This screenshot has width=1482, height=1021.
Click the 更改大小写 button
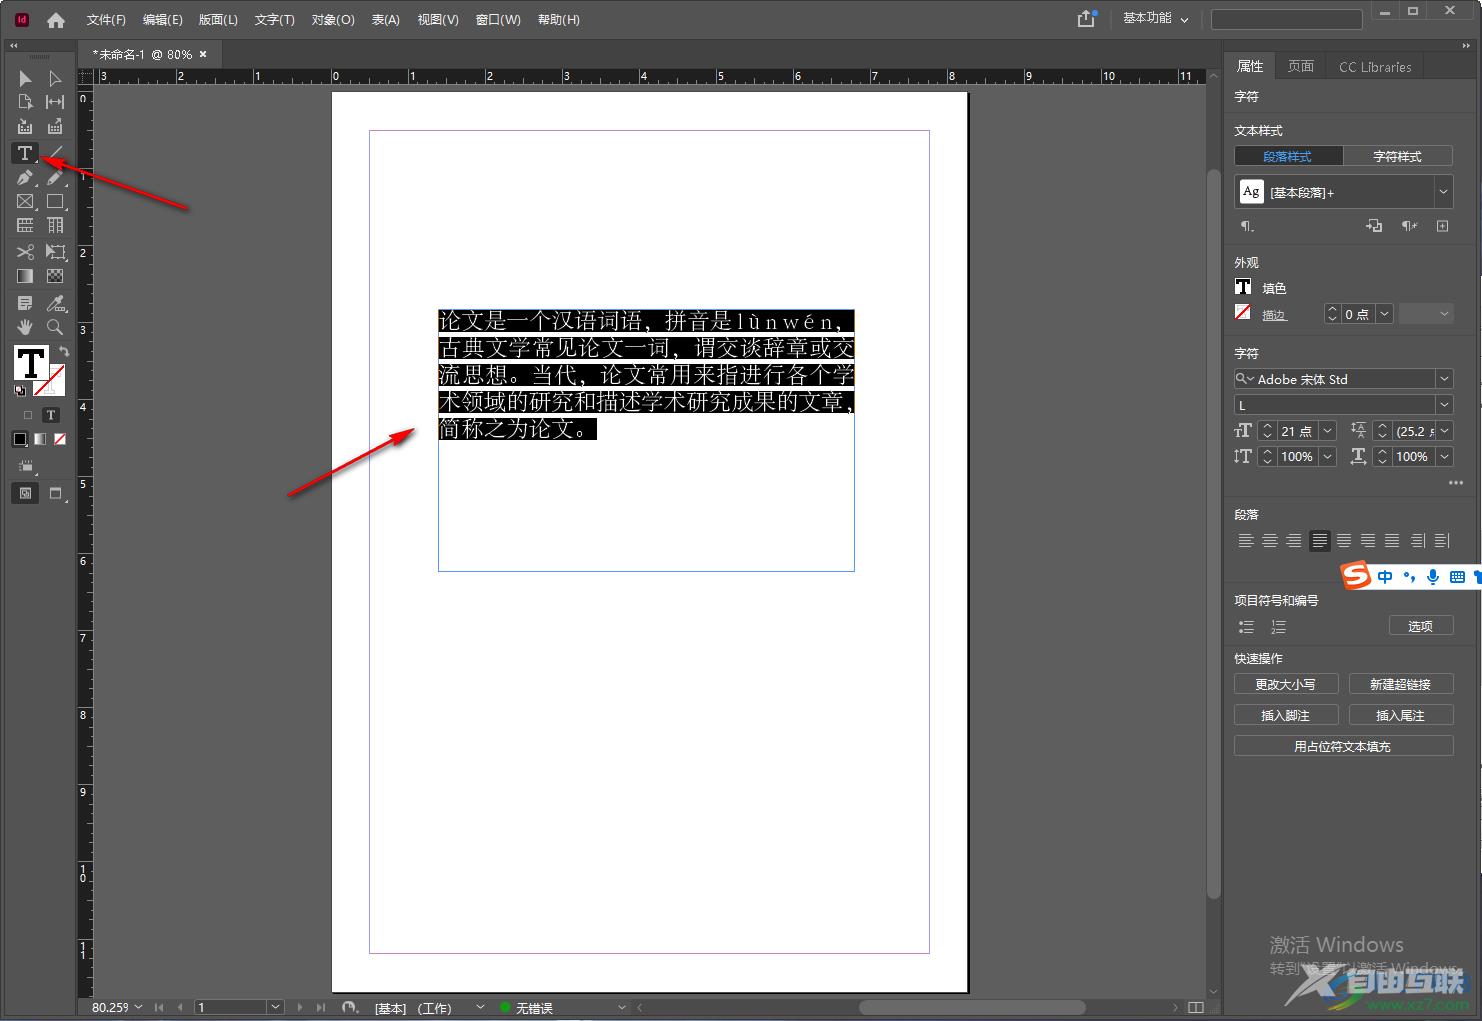pyautogui.click(x=1286, y=684)
